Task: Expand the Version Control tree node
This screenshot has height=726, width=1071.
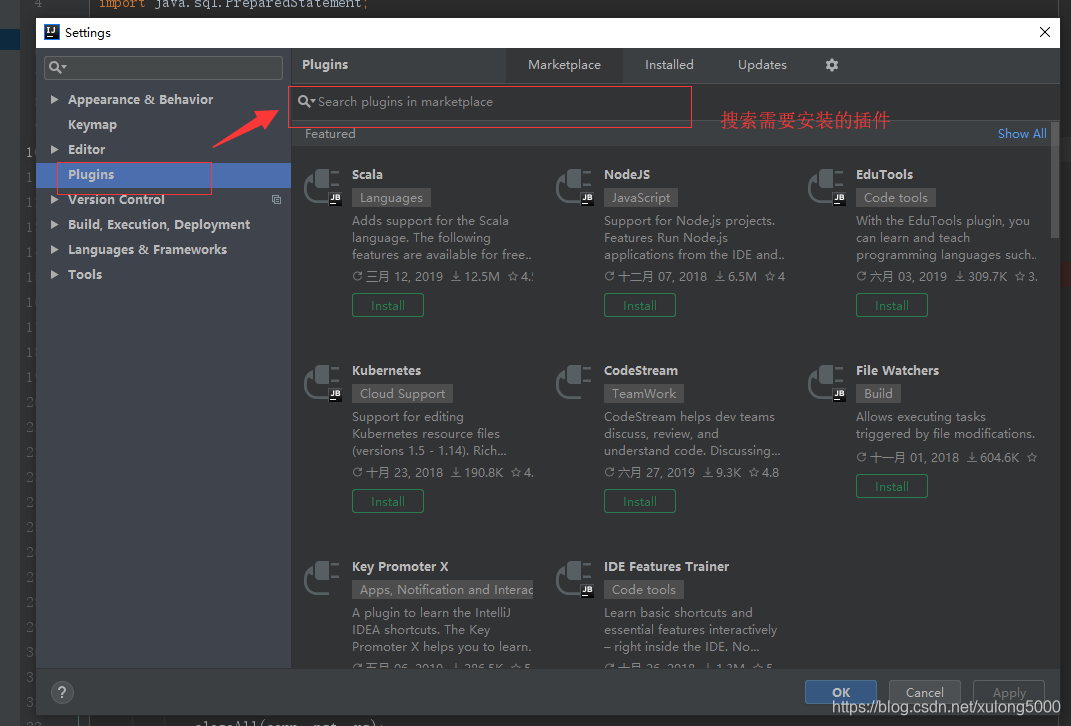Action: 55,199
